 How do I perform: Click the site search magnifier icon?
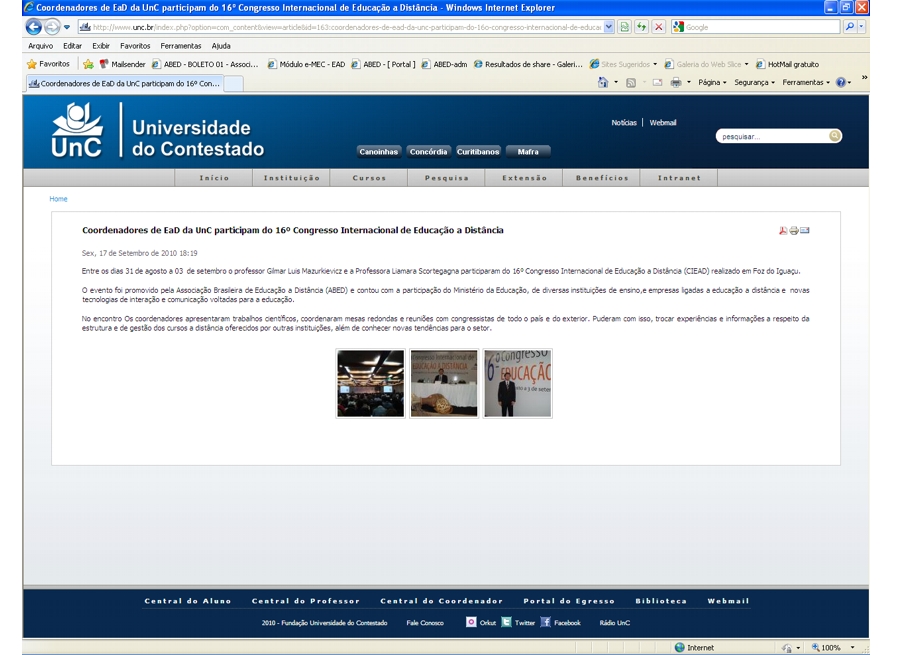click(x=835, y=136)
